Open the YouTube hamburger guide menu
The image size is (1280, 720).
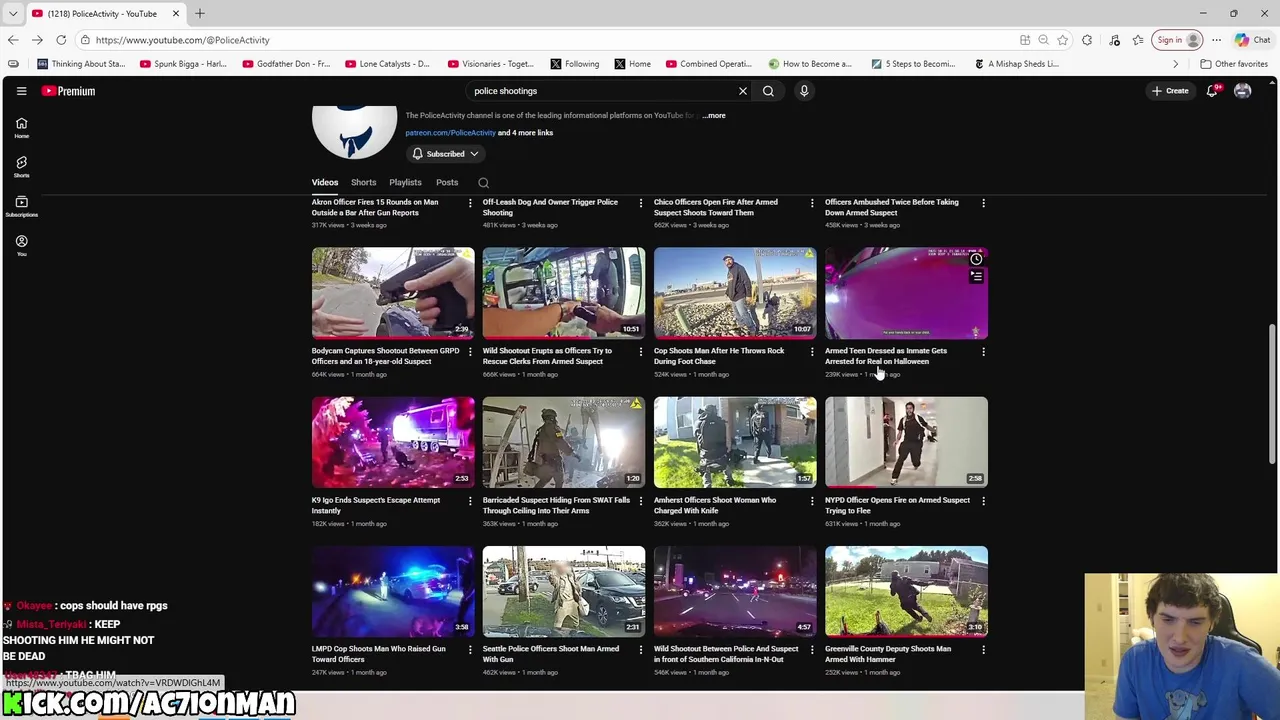[21, 91]
